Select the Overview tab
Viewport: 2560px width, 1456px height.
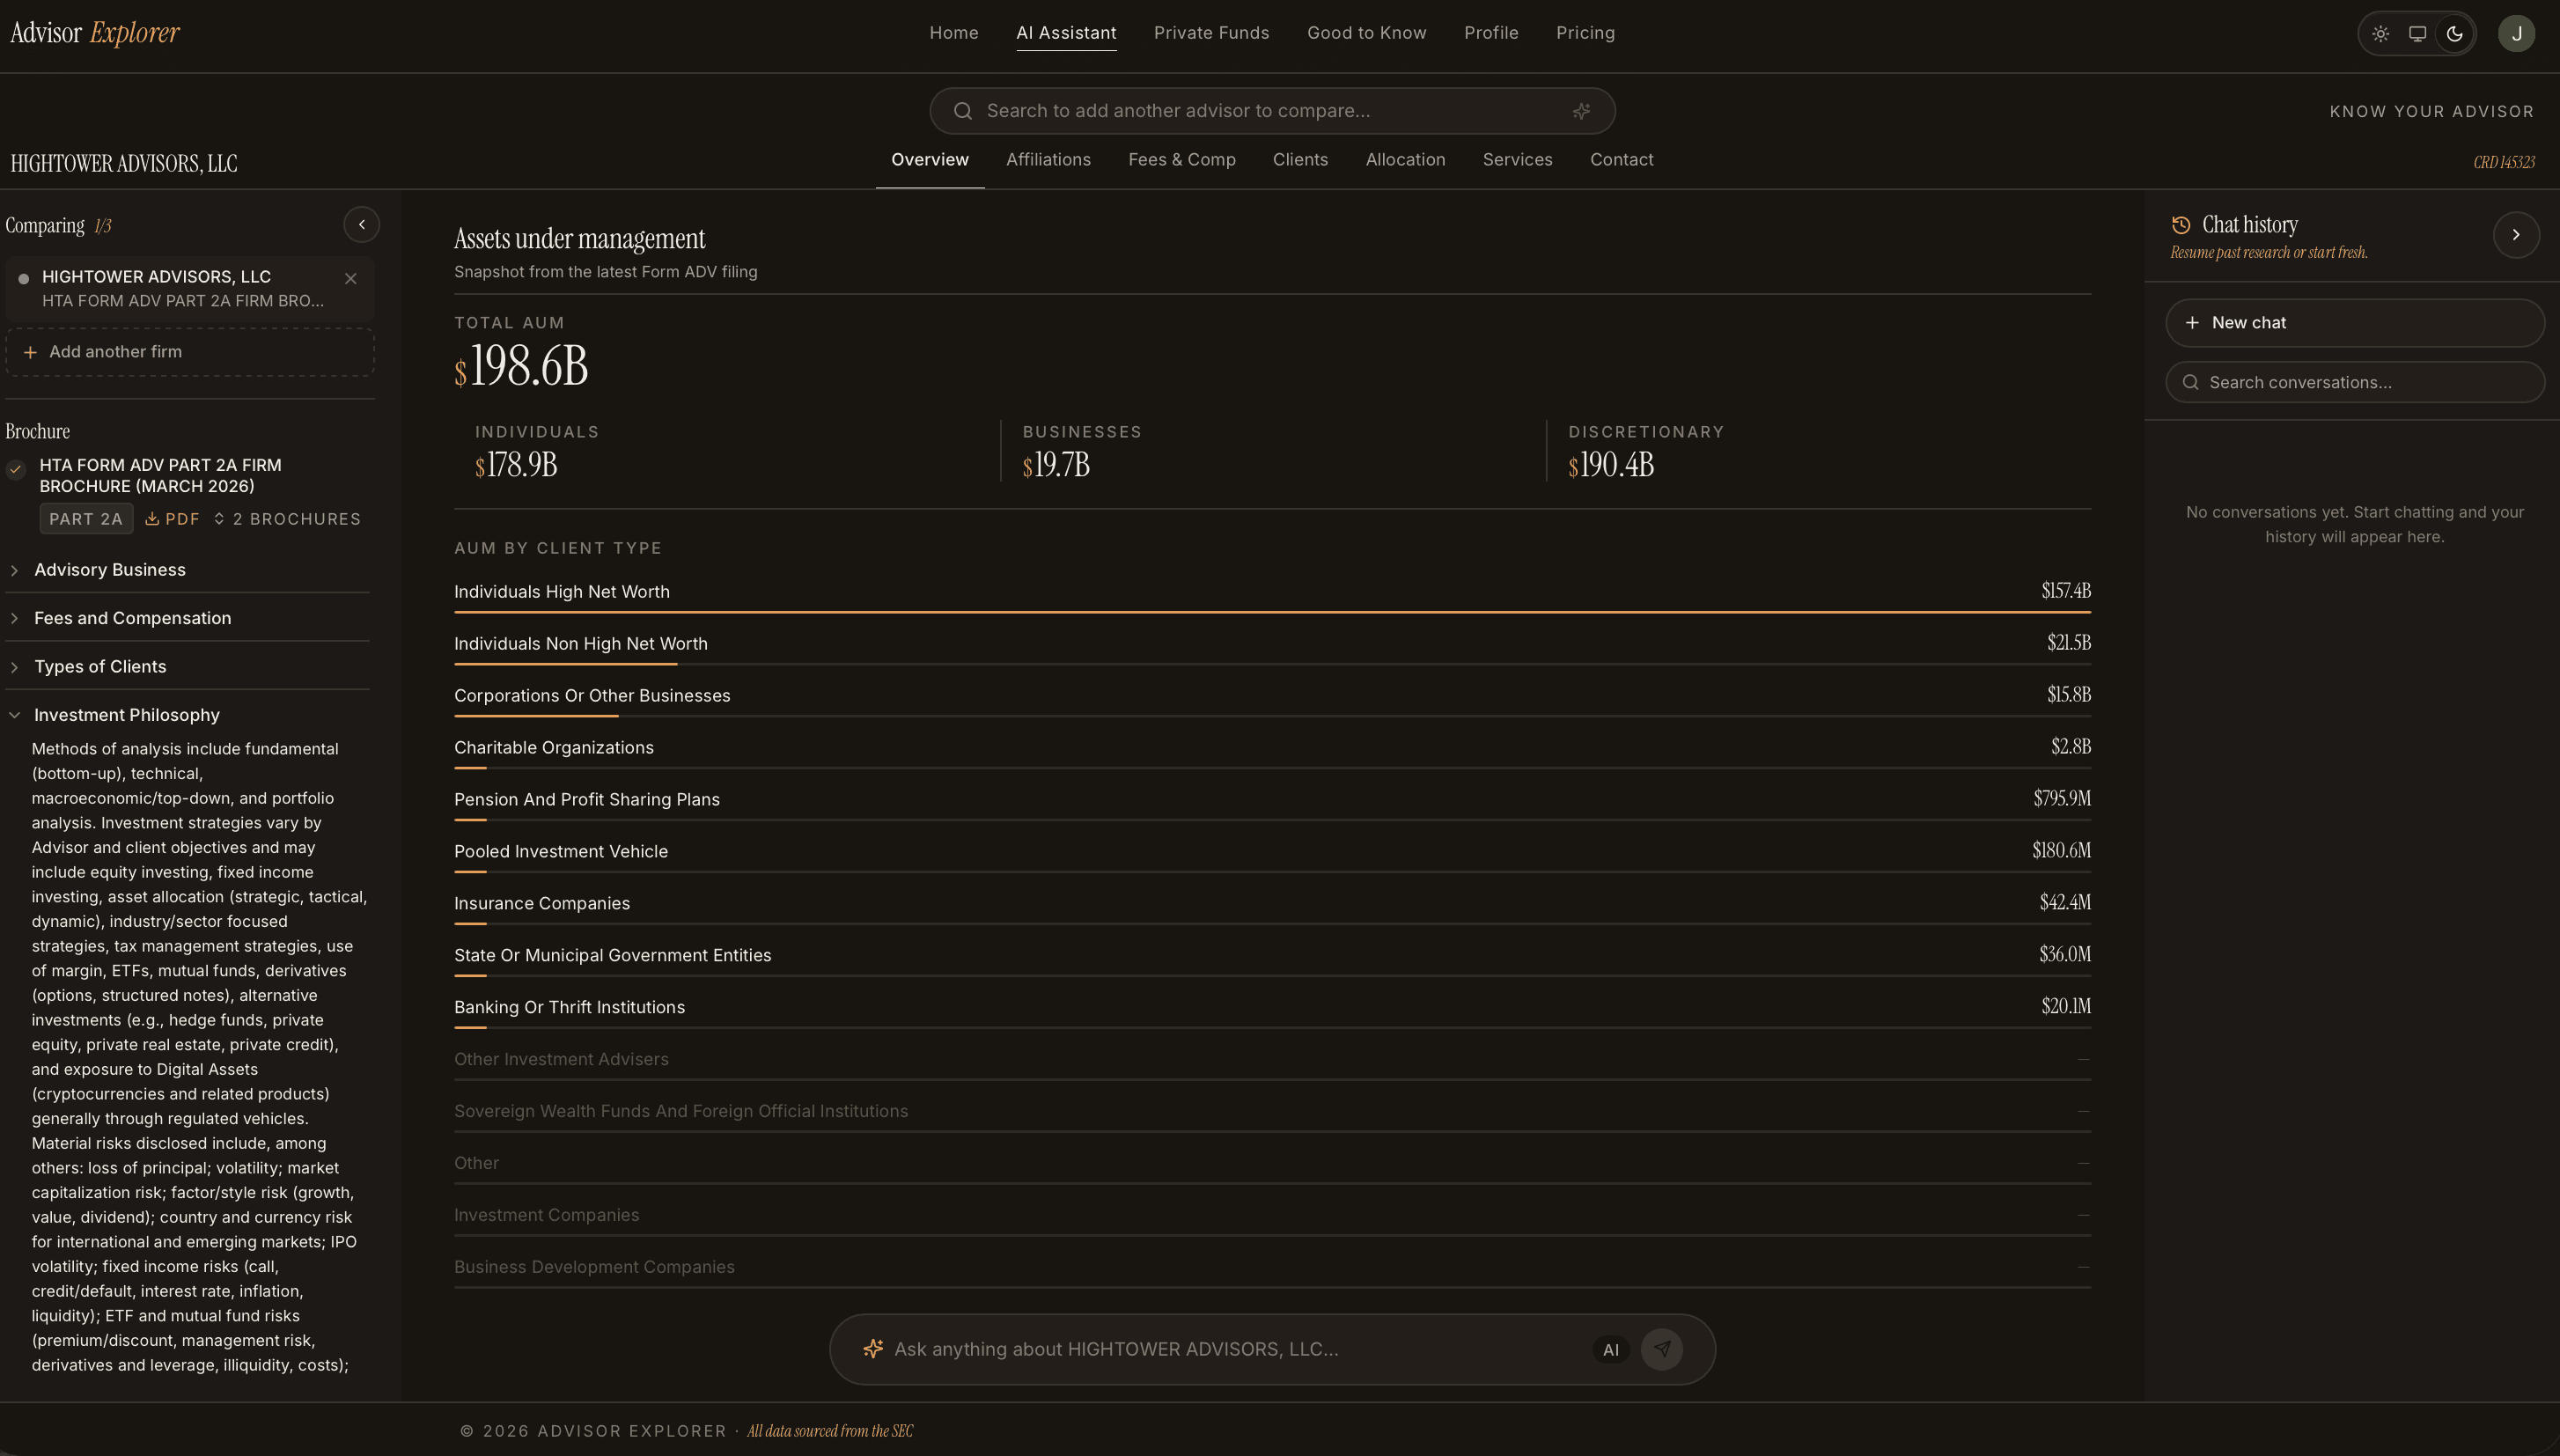click(929, 160)
